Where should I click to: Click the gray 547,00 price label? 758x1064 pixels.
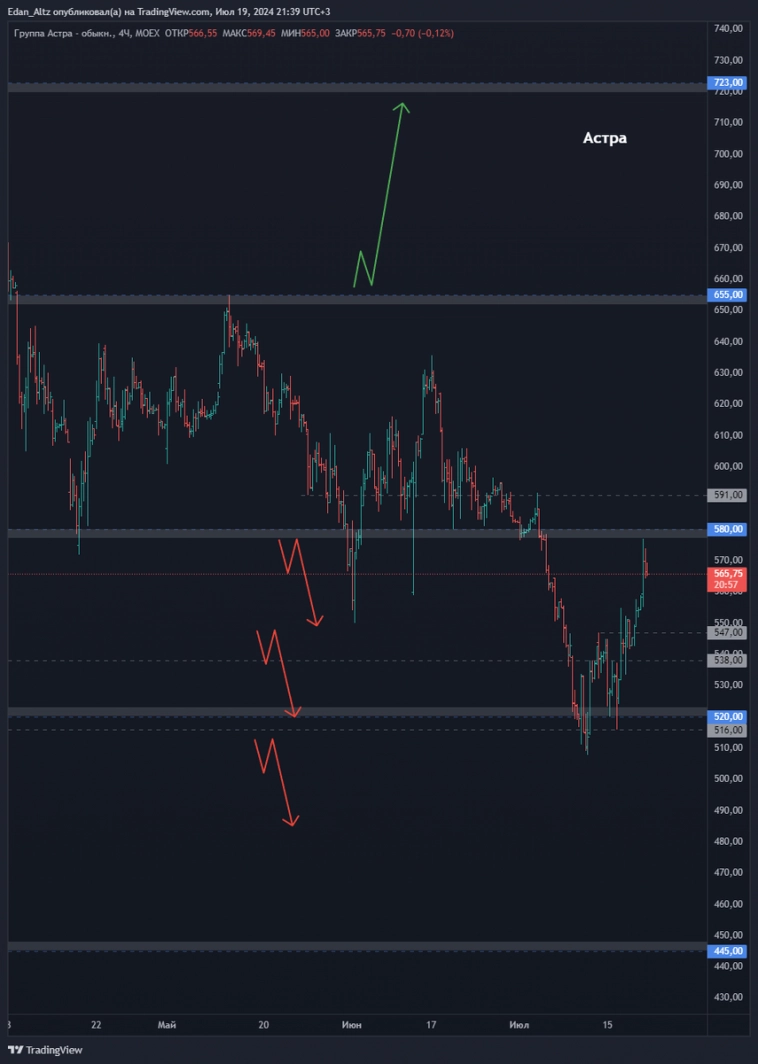(728, 632)
